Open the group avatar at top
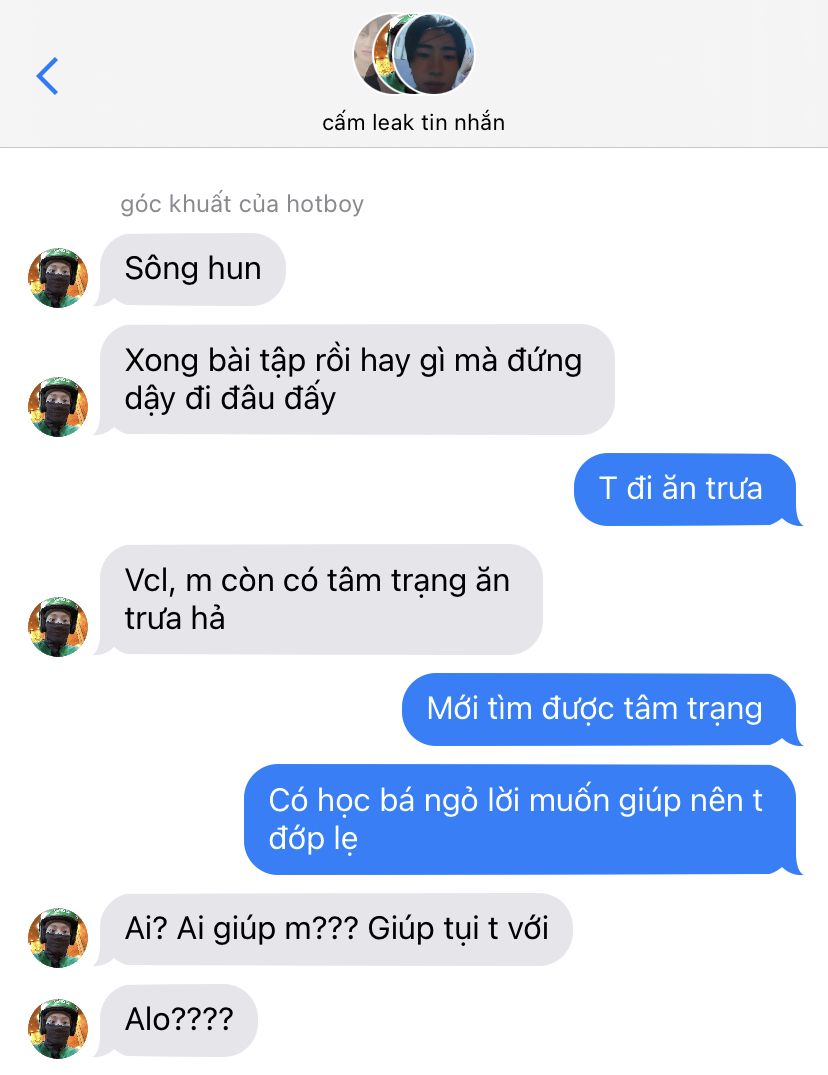The height and width of the screenshot is (1075, 828). click(414, 53)
